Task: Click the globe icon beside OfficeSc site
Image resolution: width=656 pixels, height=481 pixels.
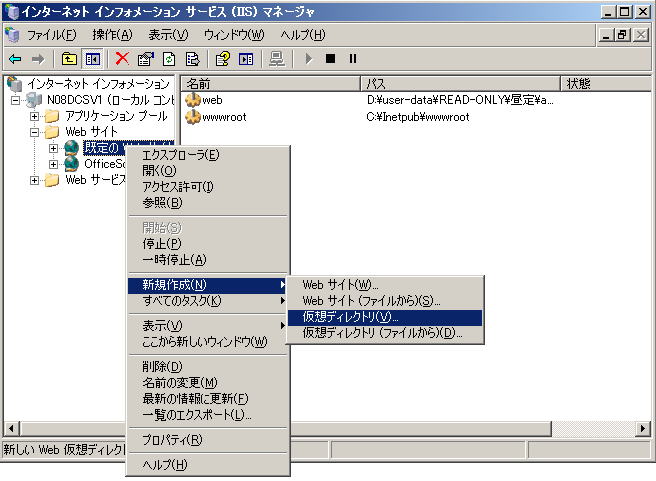Action: 72,164
